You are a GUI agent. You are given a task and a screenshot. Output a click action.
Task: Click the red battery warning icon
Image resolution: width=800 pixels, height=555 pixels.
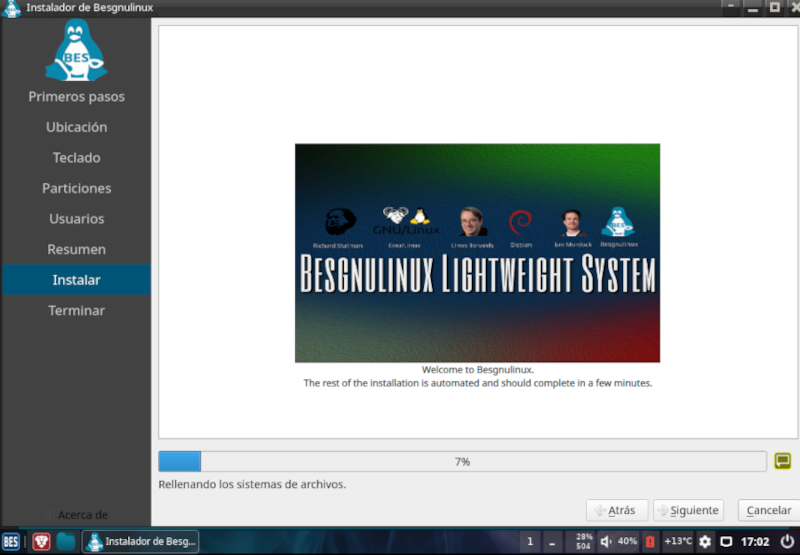pos(649,542)
